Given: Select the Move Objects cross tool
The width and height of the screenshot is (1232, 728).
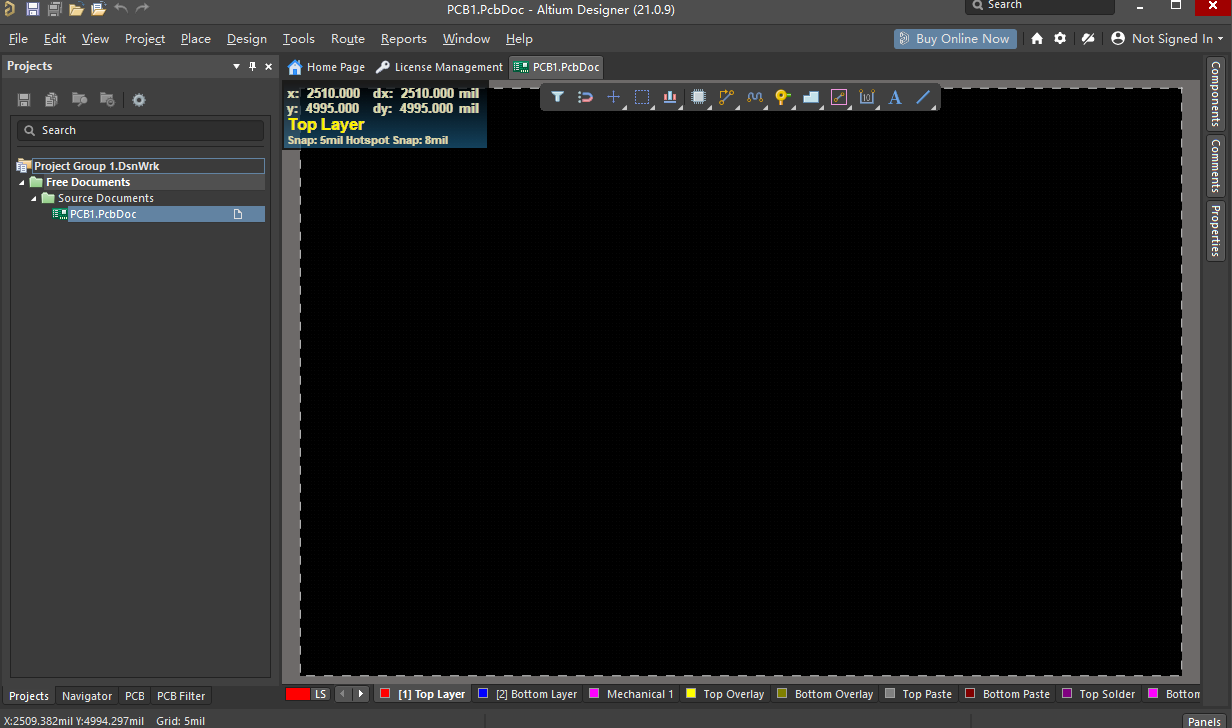Looking at the screenshot, I should point(614,97).
